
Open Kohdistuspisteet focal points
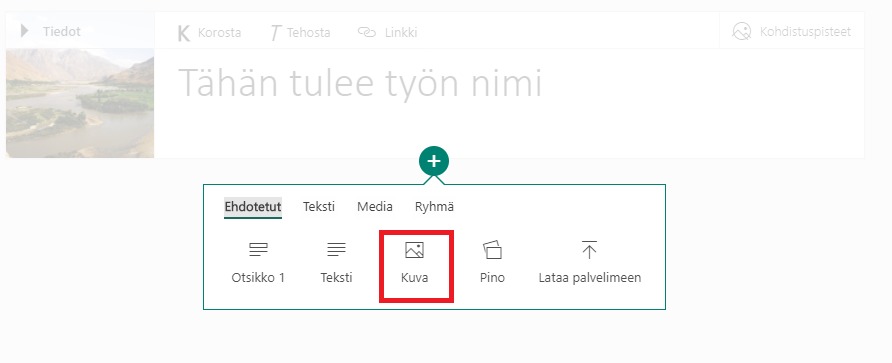791,31
